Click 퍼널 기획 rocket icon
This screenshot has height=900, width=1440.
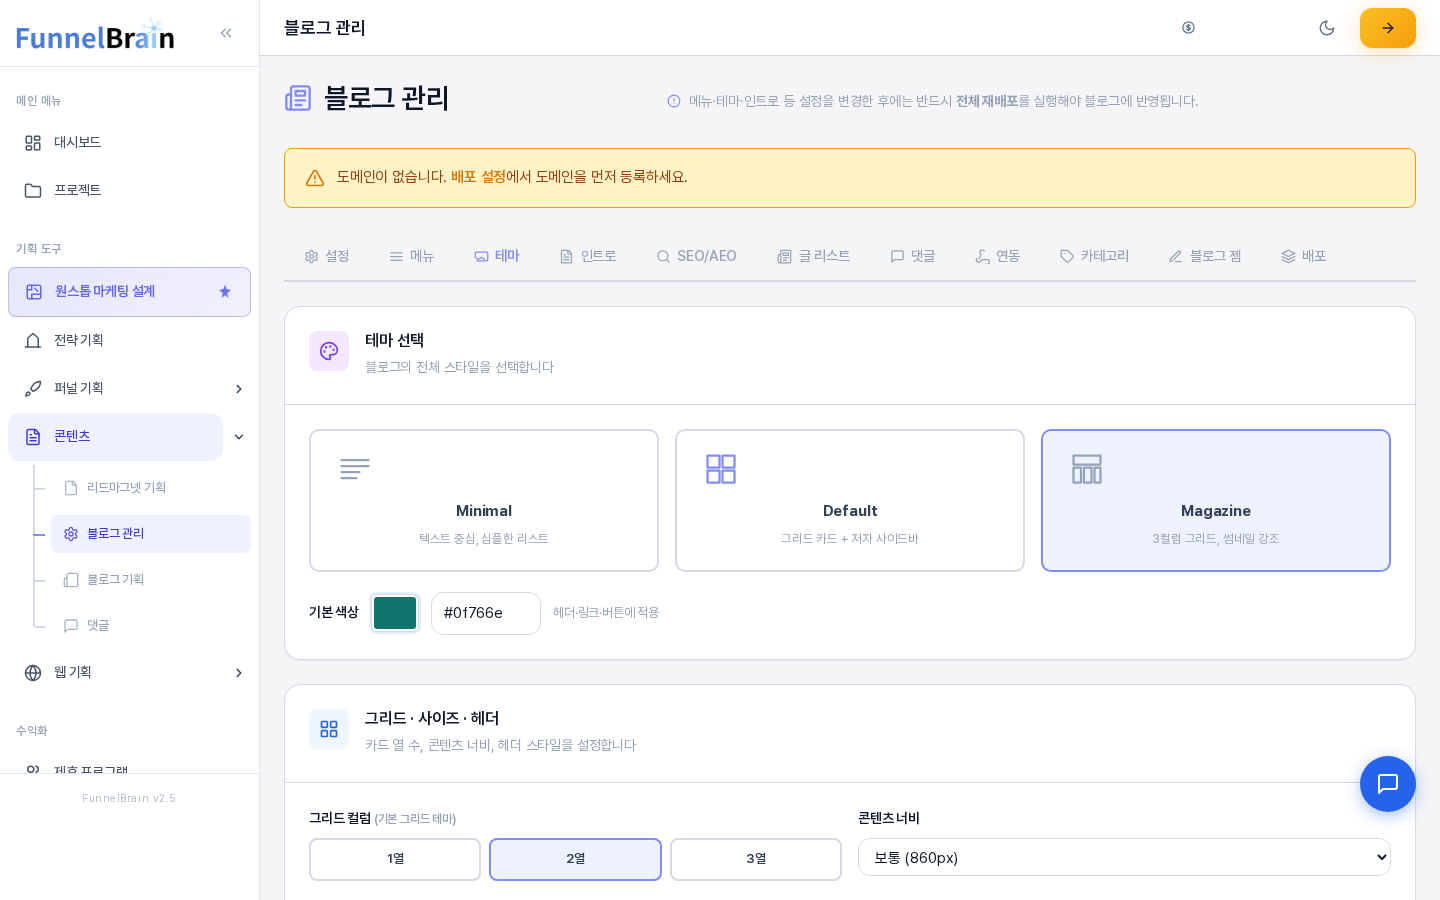(x=33, y=388)
